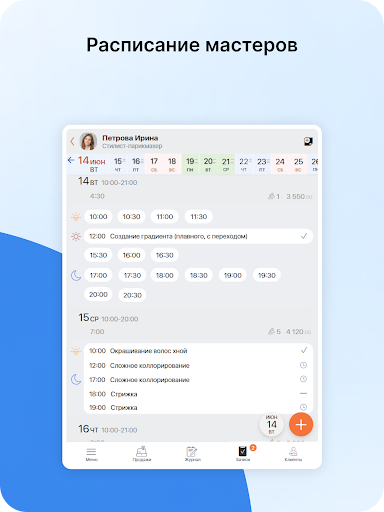Image resolution: width=384 pixels, height=512 pixels.
Task: Open the 16 чт 10:00-21:00 day header
Action: (x=108, y=429)
